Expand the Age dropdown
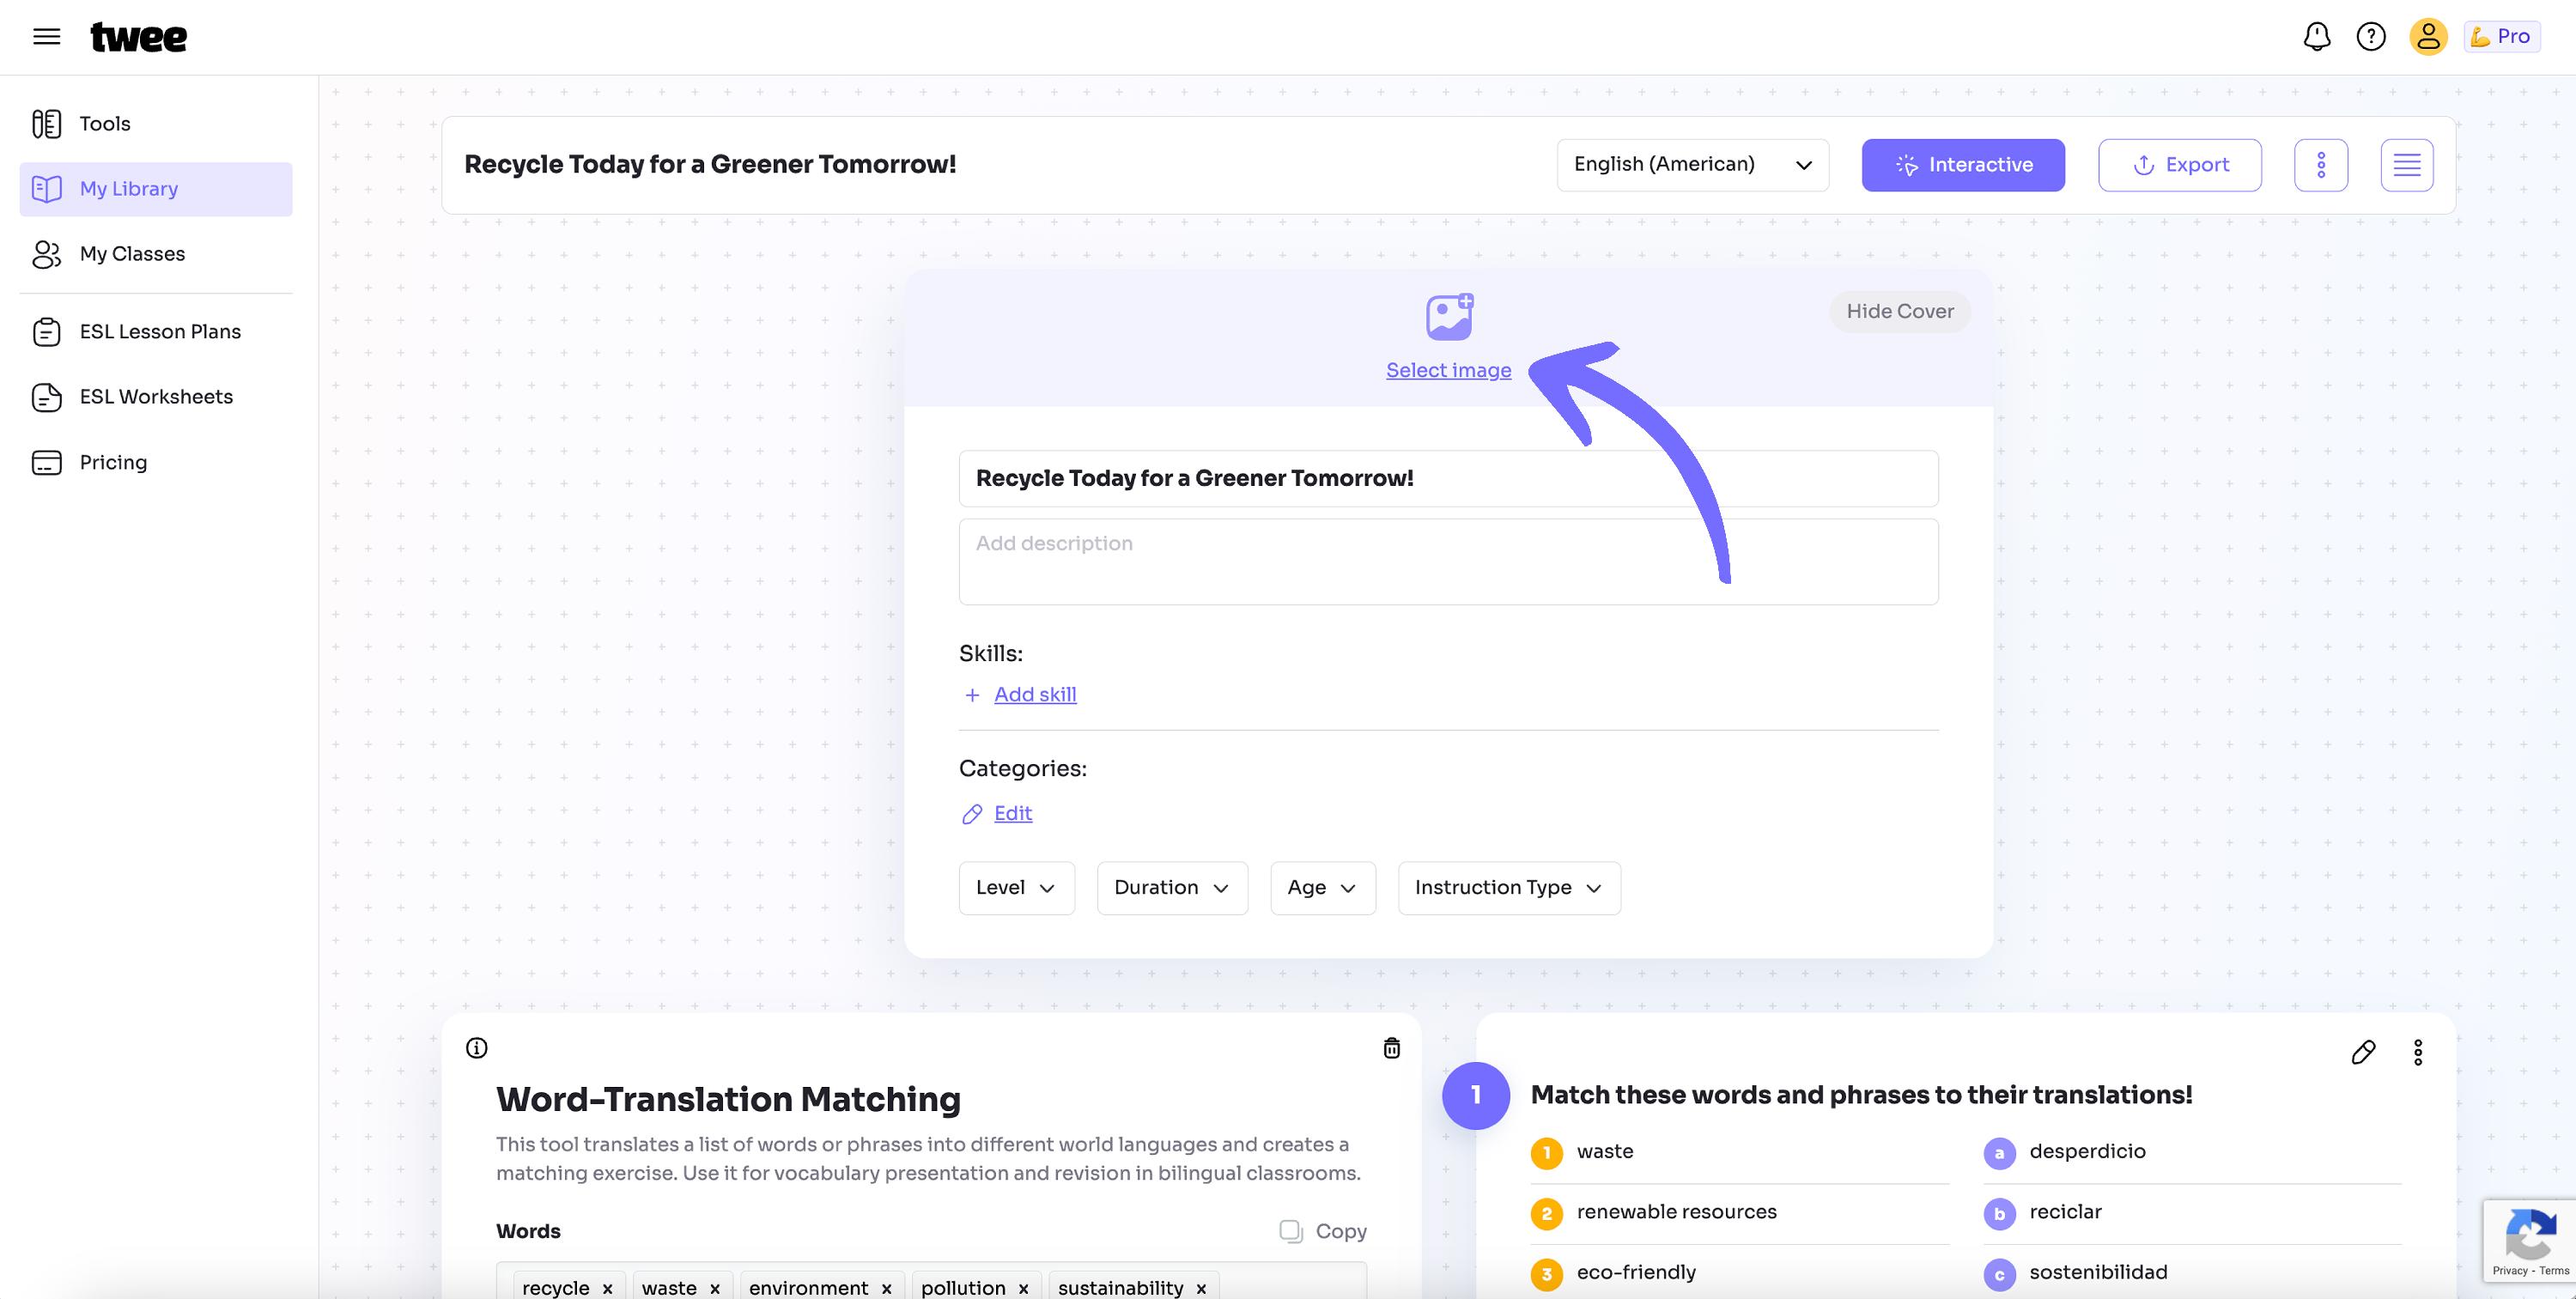Screen dimensions: 2576x1299 coord(1322,888)
